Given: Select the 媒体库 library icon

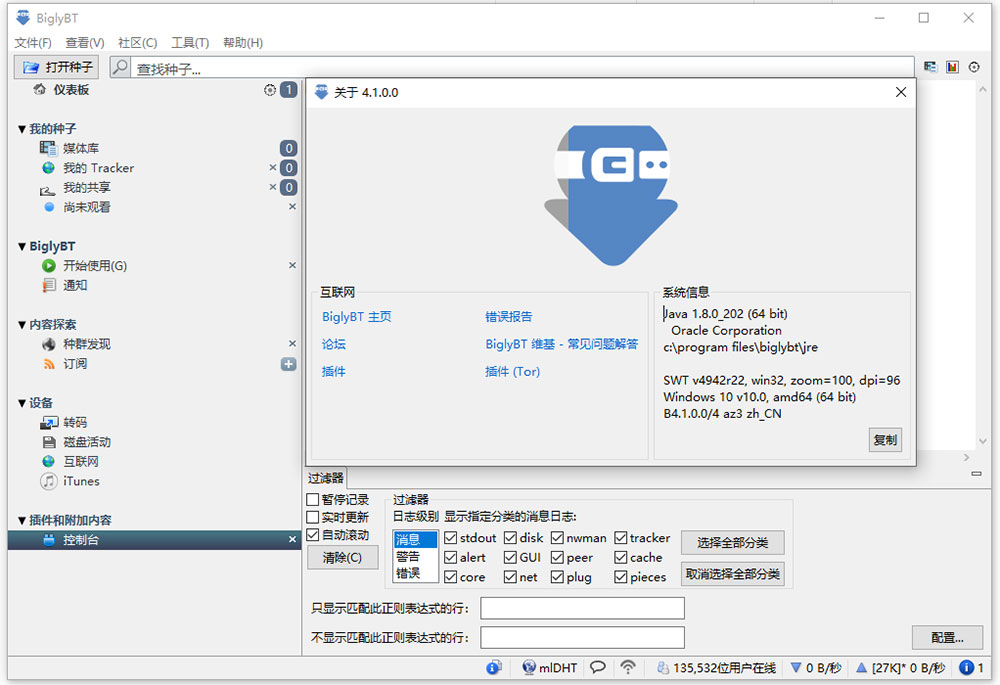Looking at the screenshot, I should [x=48, y=148].
